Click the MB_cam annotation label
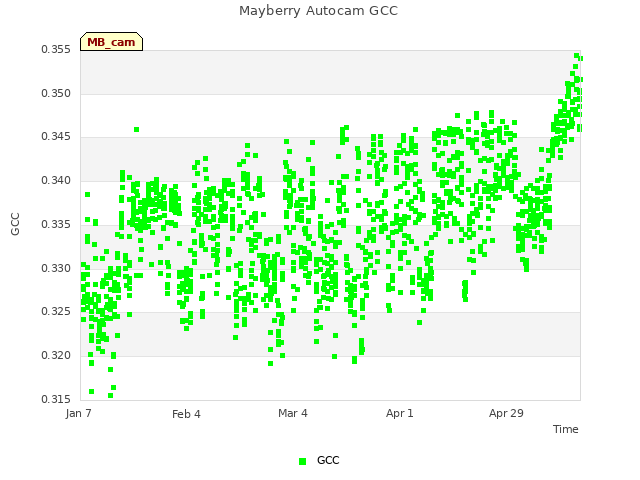 (x=111, y=42)
